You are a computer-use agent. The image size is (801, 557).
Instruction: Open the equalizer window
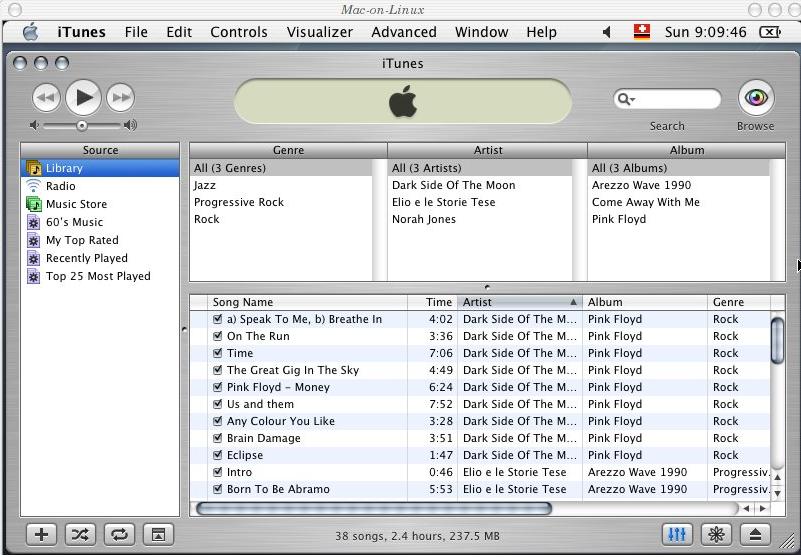(677, 535)
